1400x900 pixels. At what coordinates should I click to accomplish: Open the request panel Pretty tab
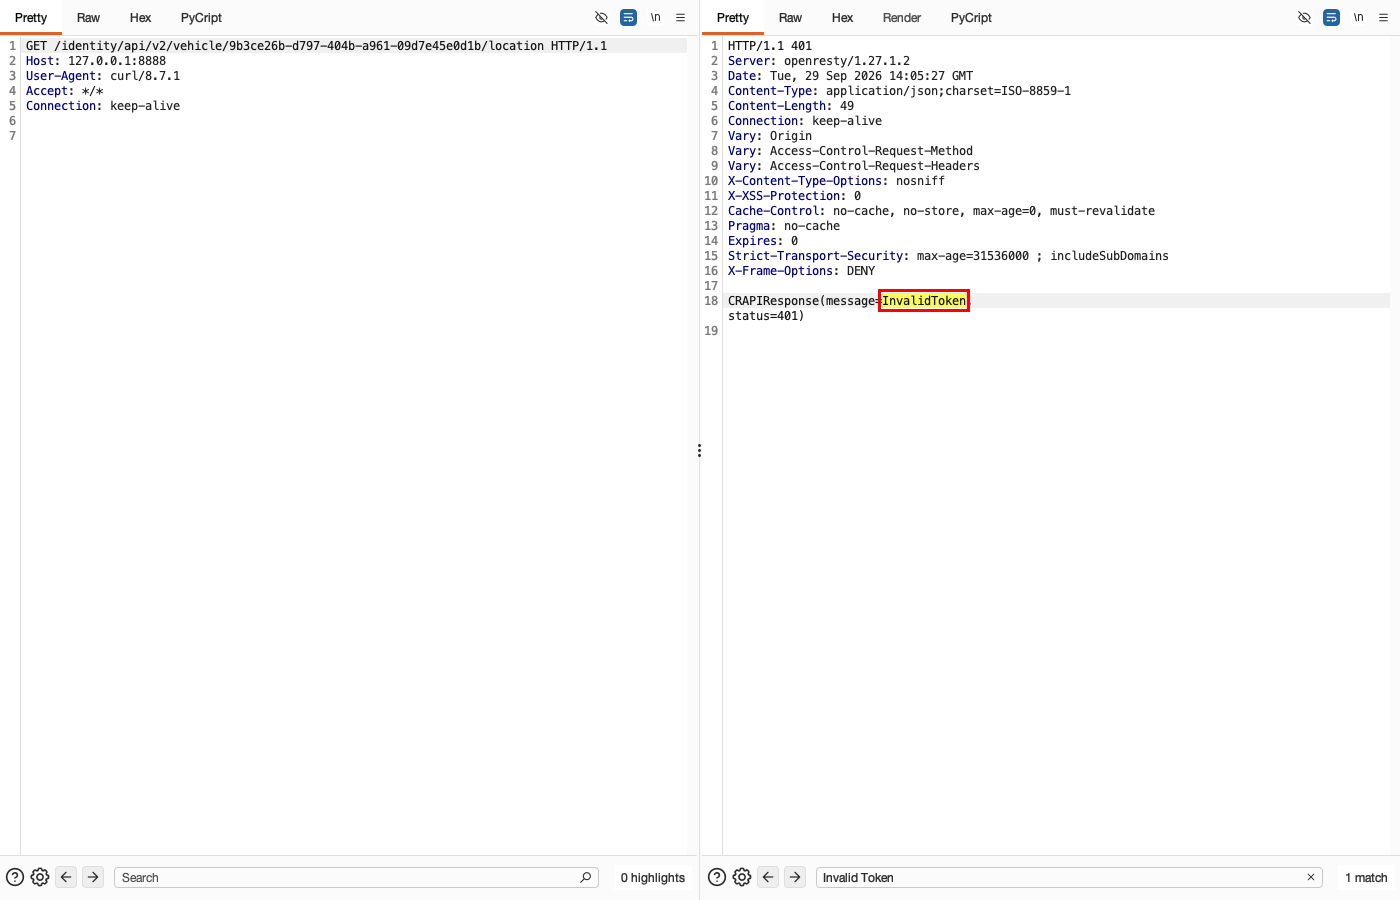point(31,18)
